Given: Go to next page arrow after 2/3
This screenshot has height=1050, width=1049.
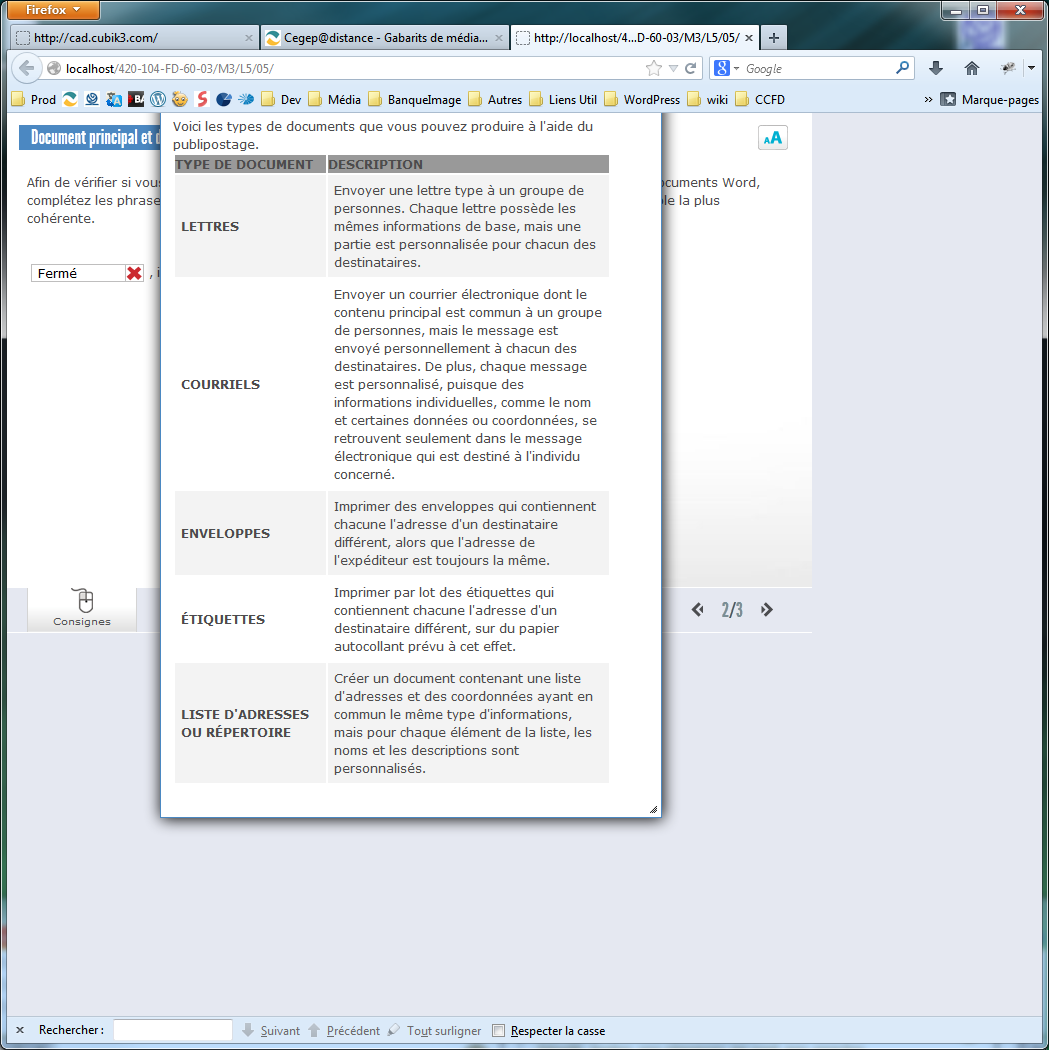Looking at the screenshot, I should click(767, 610).
